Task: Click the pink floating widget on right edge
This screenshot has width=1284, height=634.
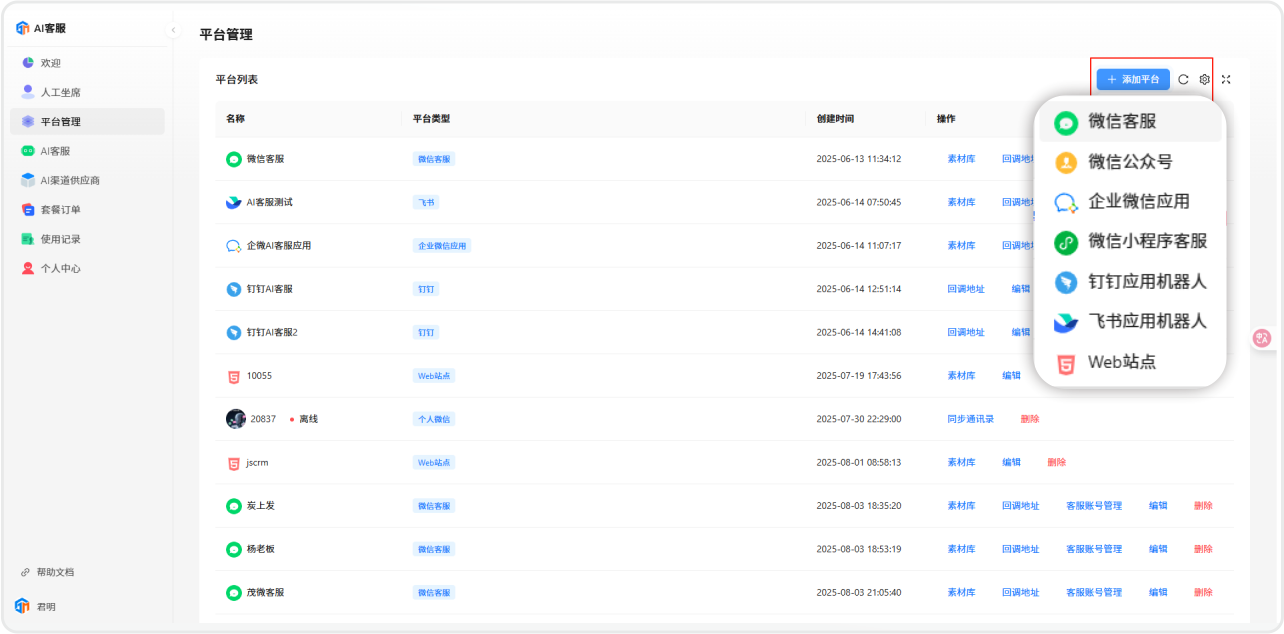Action: pyautogui.click(x=1262, y=339)
